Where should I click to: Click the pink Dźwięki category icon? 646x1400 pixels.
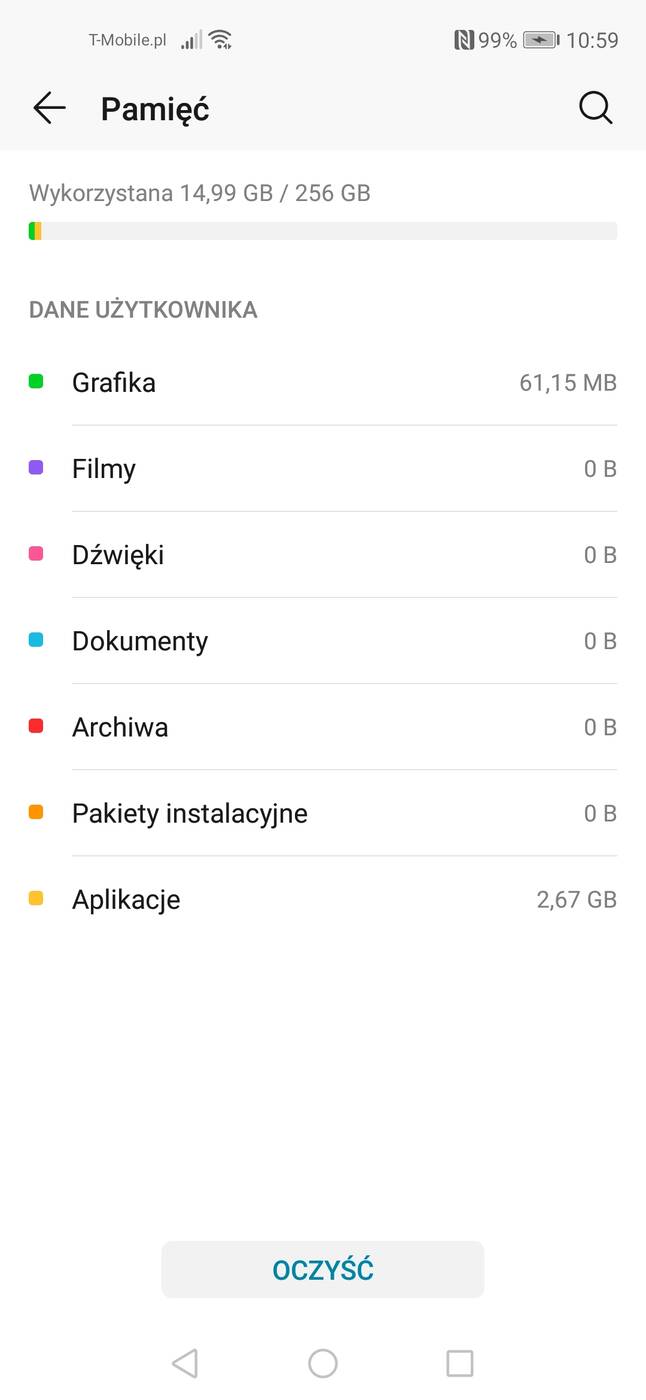(33, 553)
